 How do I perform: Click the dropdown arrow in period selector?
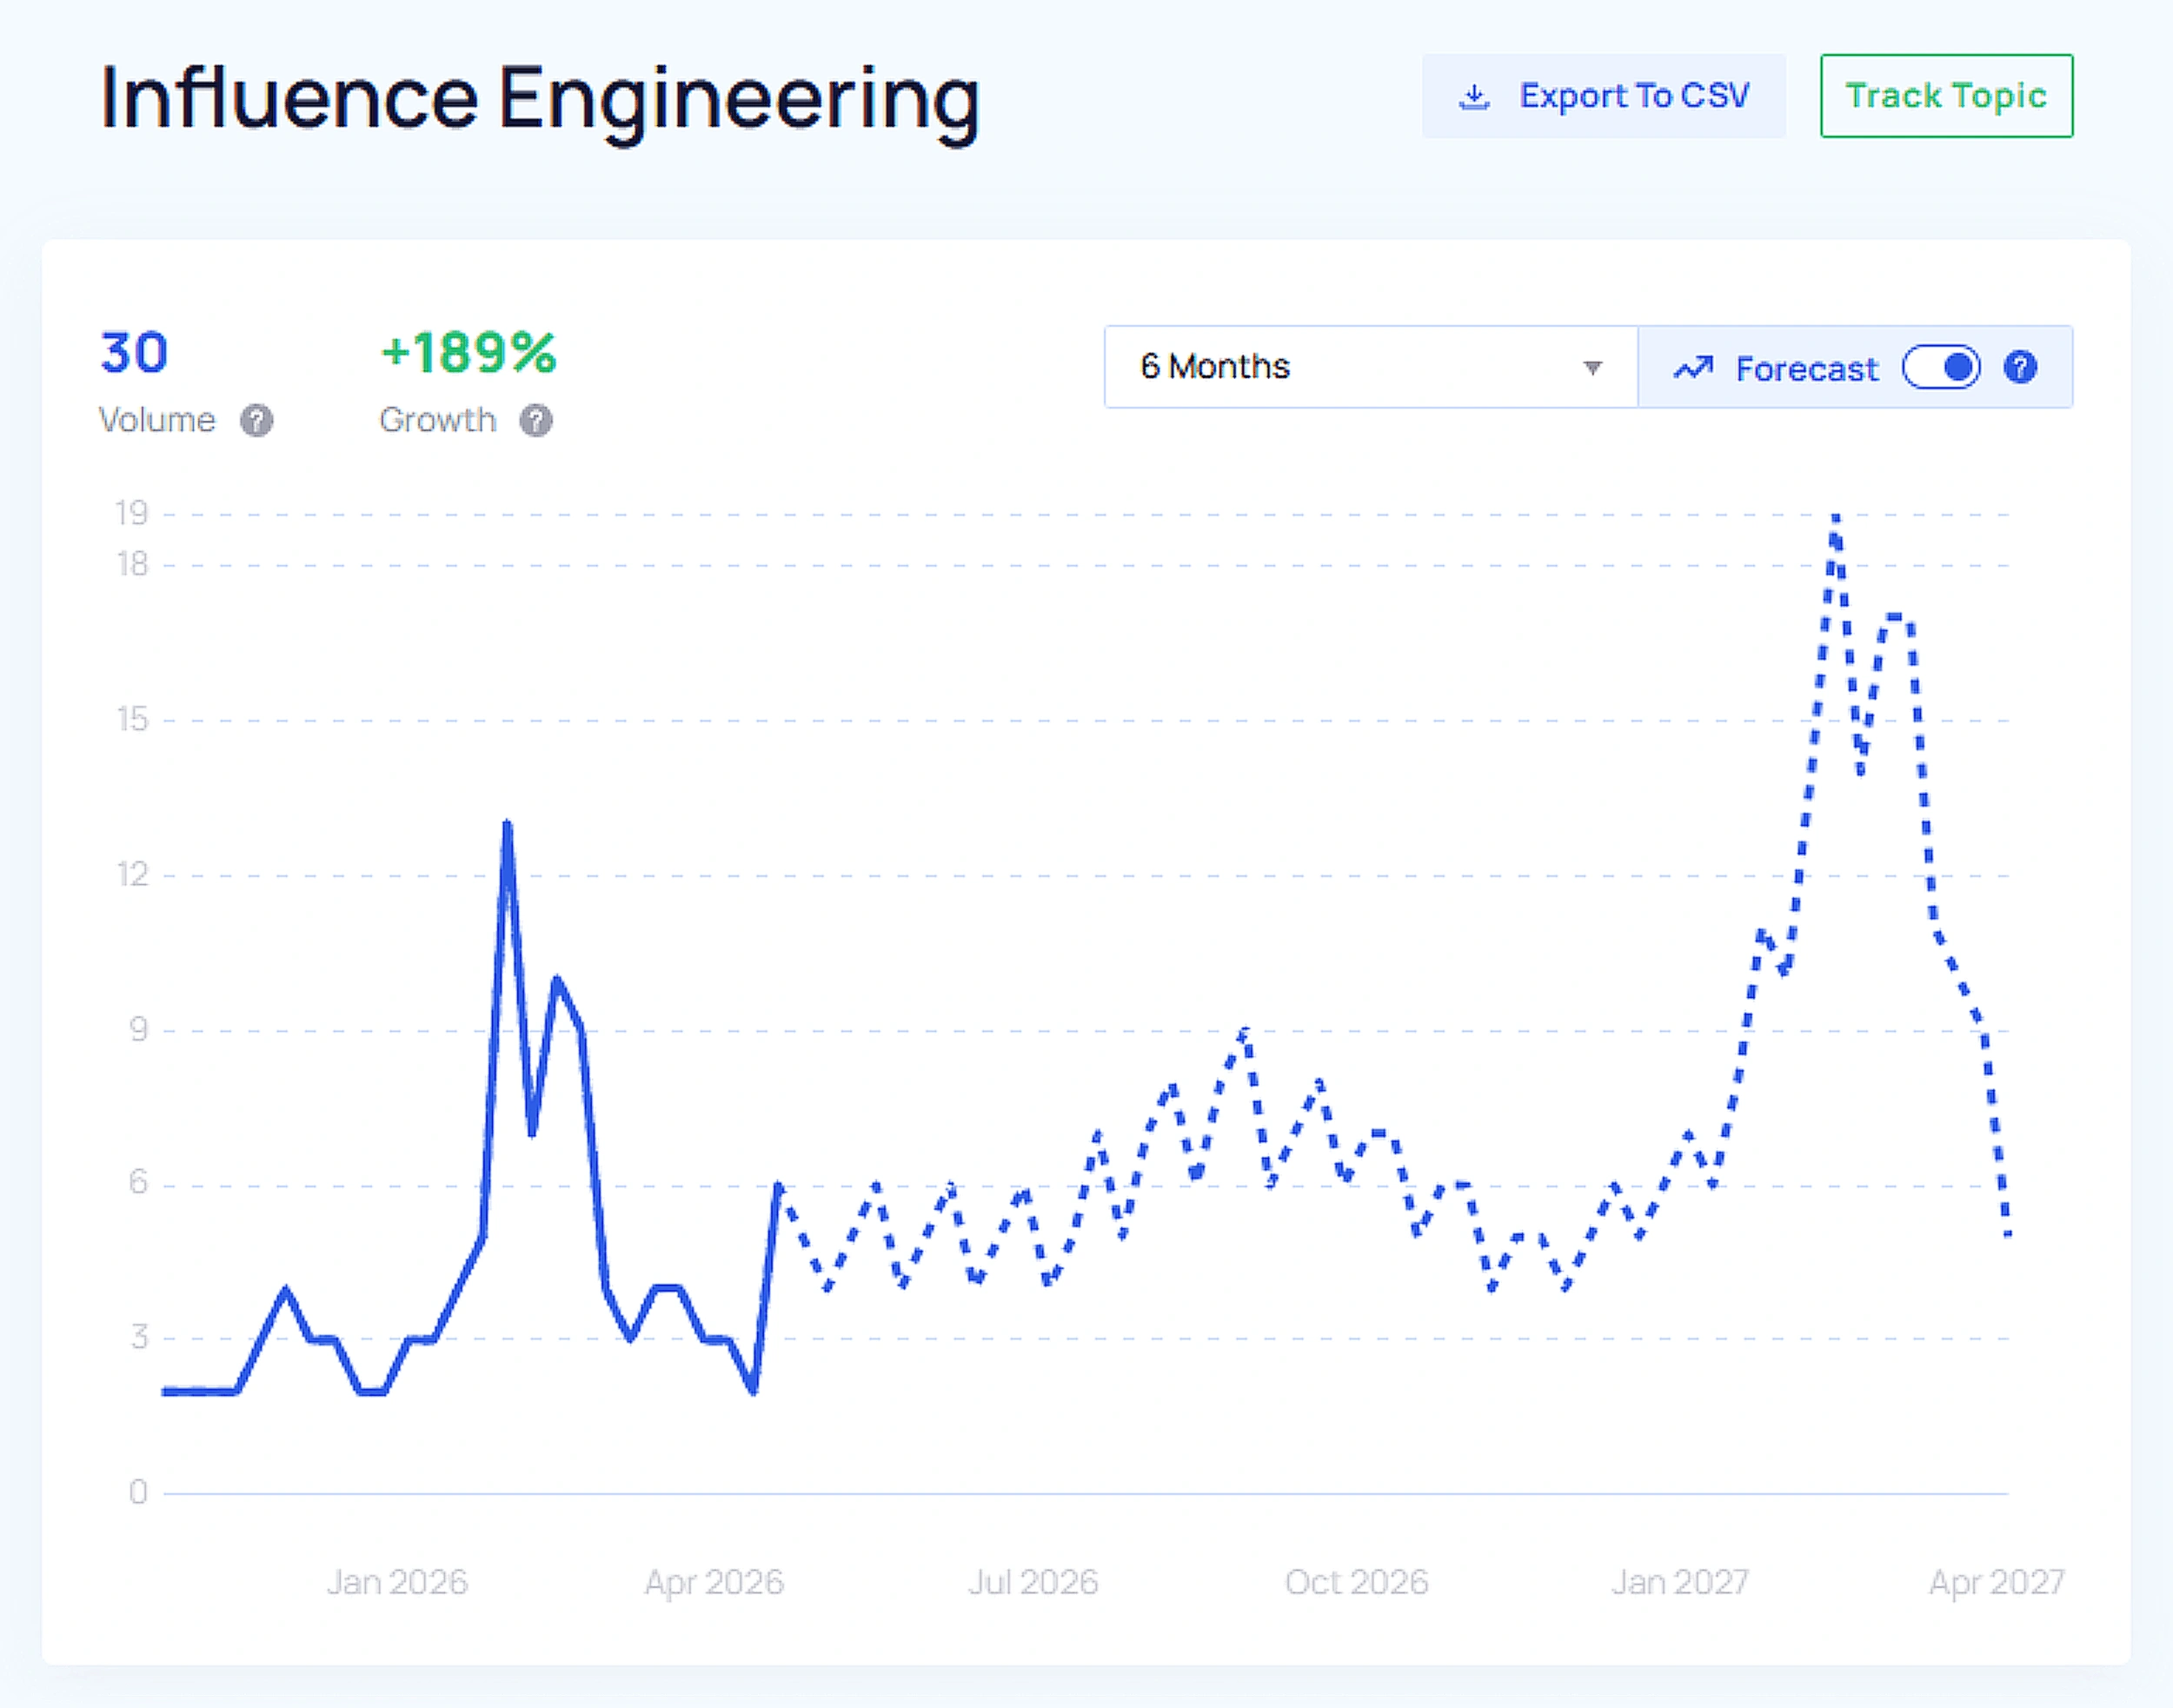point(1593,368)
